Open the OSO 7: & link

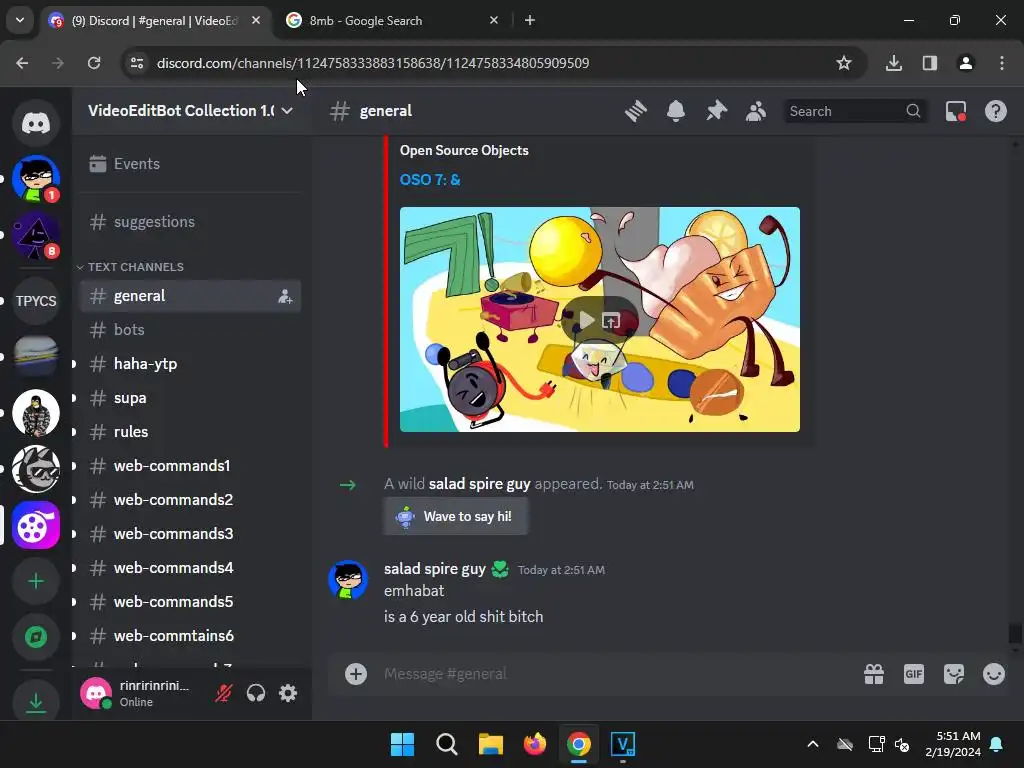pyautogui.click(x=430, y=180)
